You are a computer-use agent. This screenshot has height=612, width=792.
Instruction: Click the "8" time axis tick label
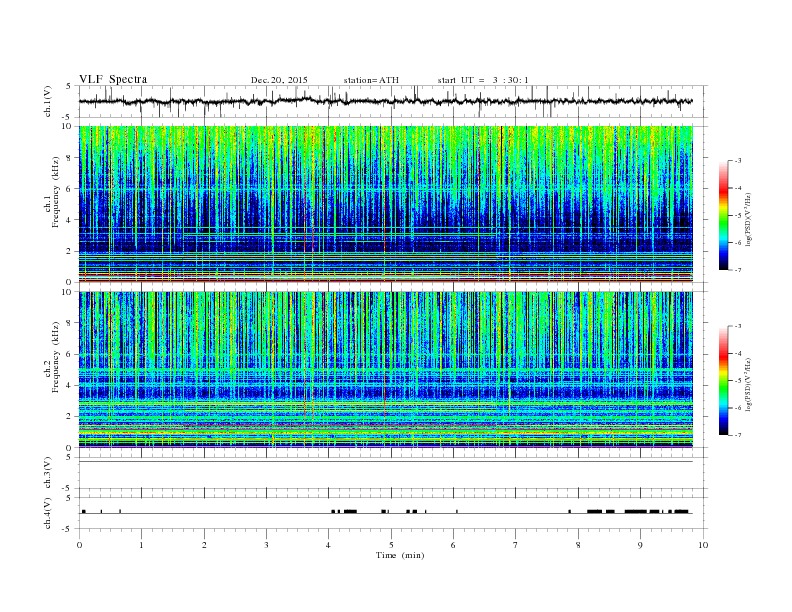click(x=578, y=545)
